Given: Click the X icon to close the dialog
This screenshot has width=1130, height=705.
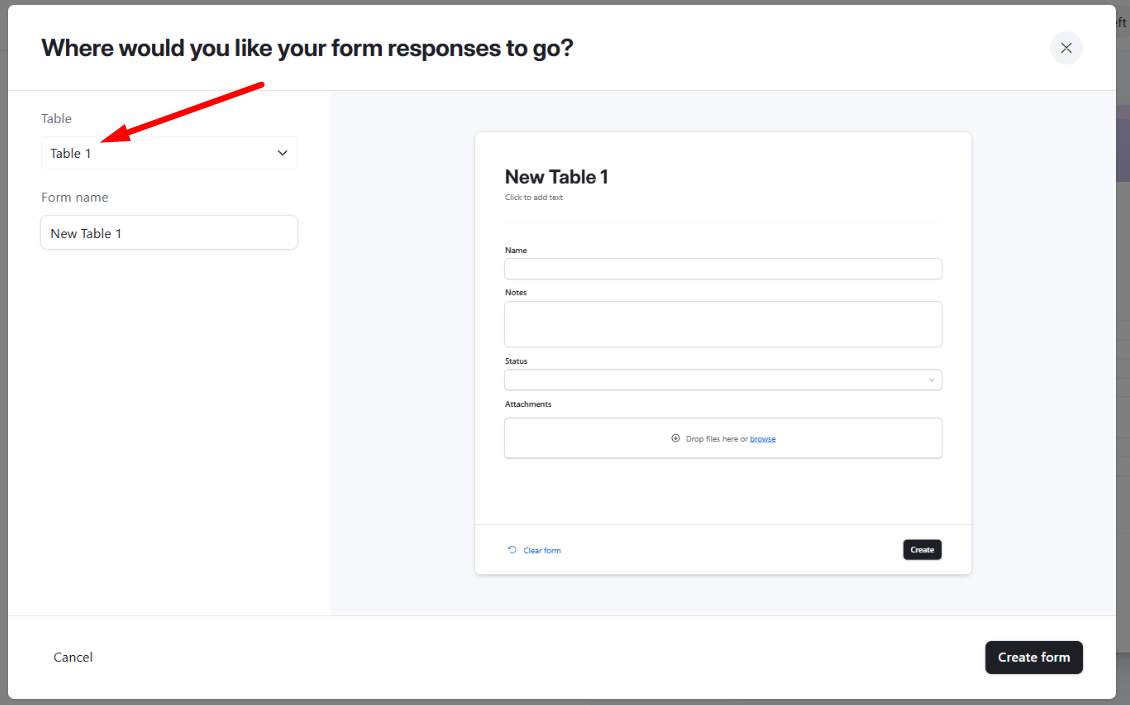Looking at the screenshot, I should point(1065,47).
